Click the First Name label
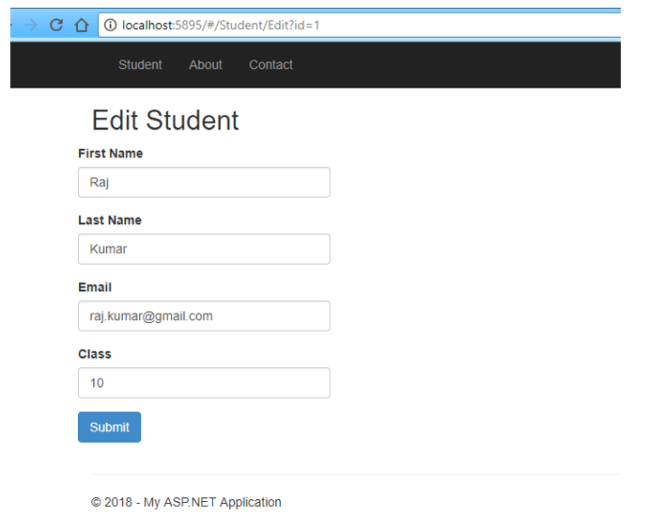 pyautogui.click(x=110, y=153)
